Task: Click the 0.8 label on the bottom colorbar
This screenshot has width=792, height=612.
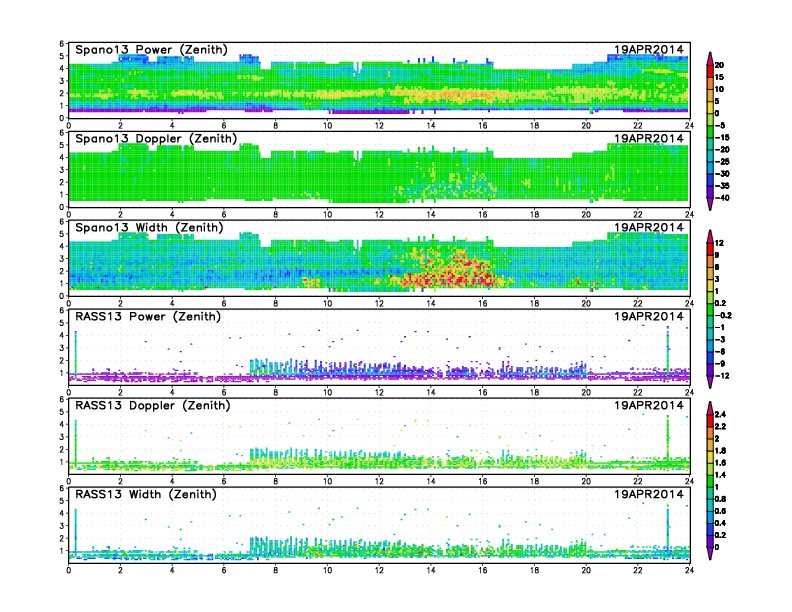Action: (720, 499)
